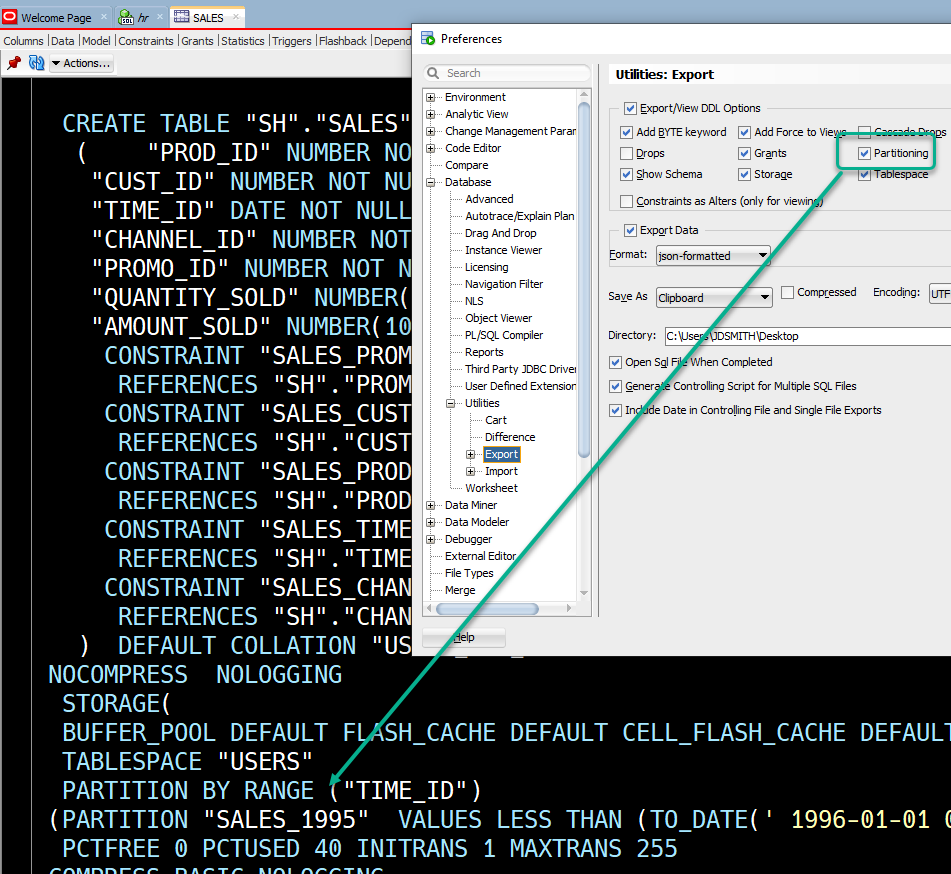Open the Statistics tab
The image size is (951, 874).
[243, 41]
